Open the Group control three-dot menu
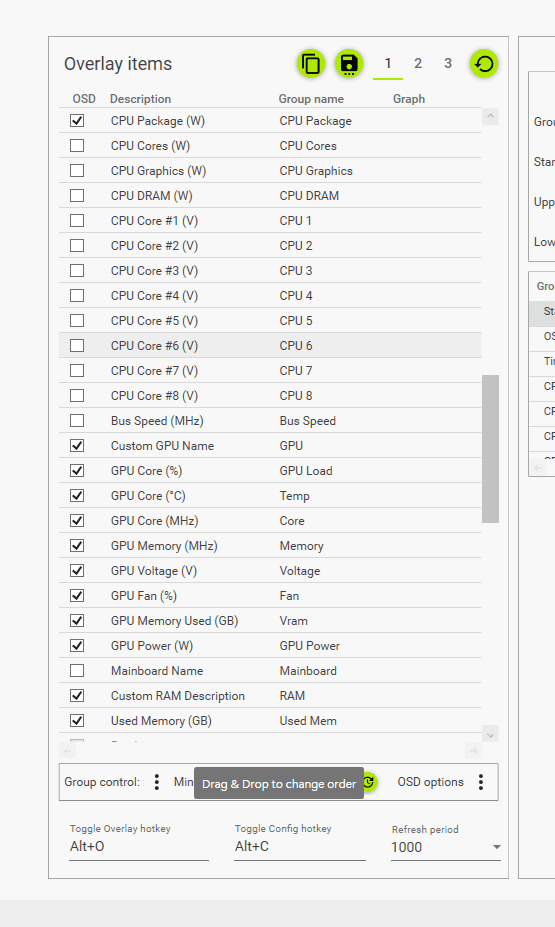555x927 pixels. pyautogui.click(x=157, y=782)
